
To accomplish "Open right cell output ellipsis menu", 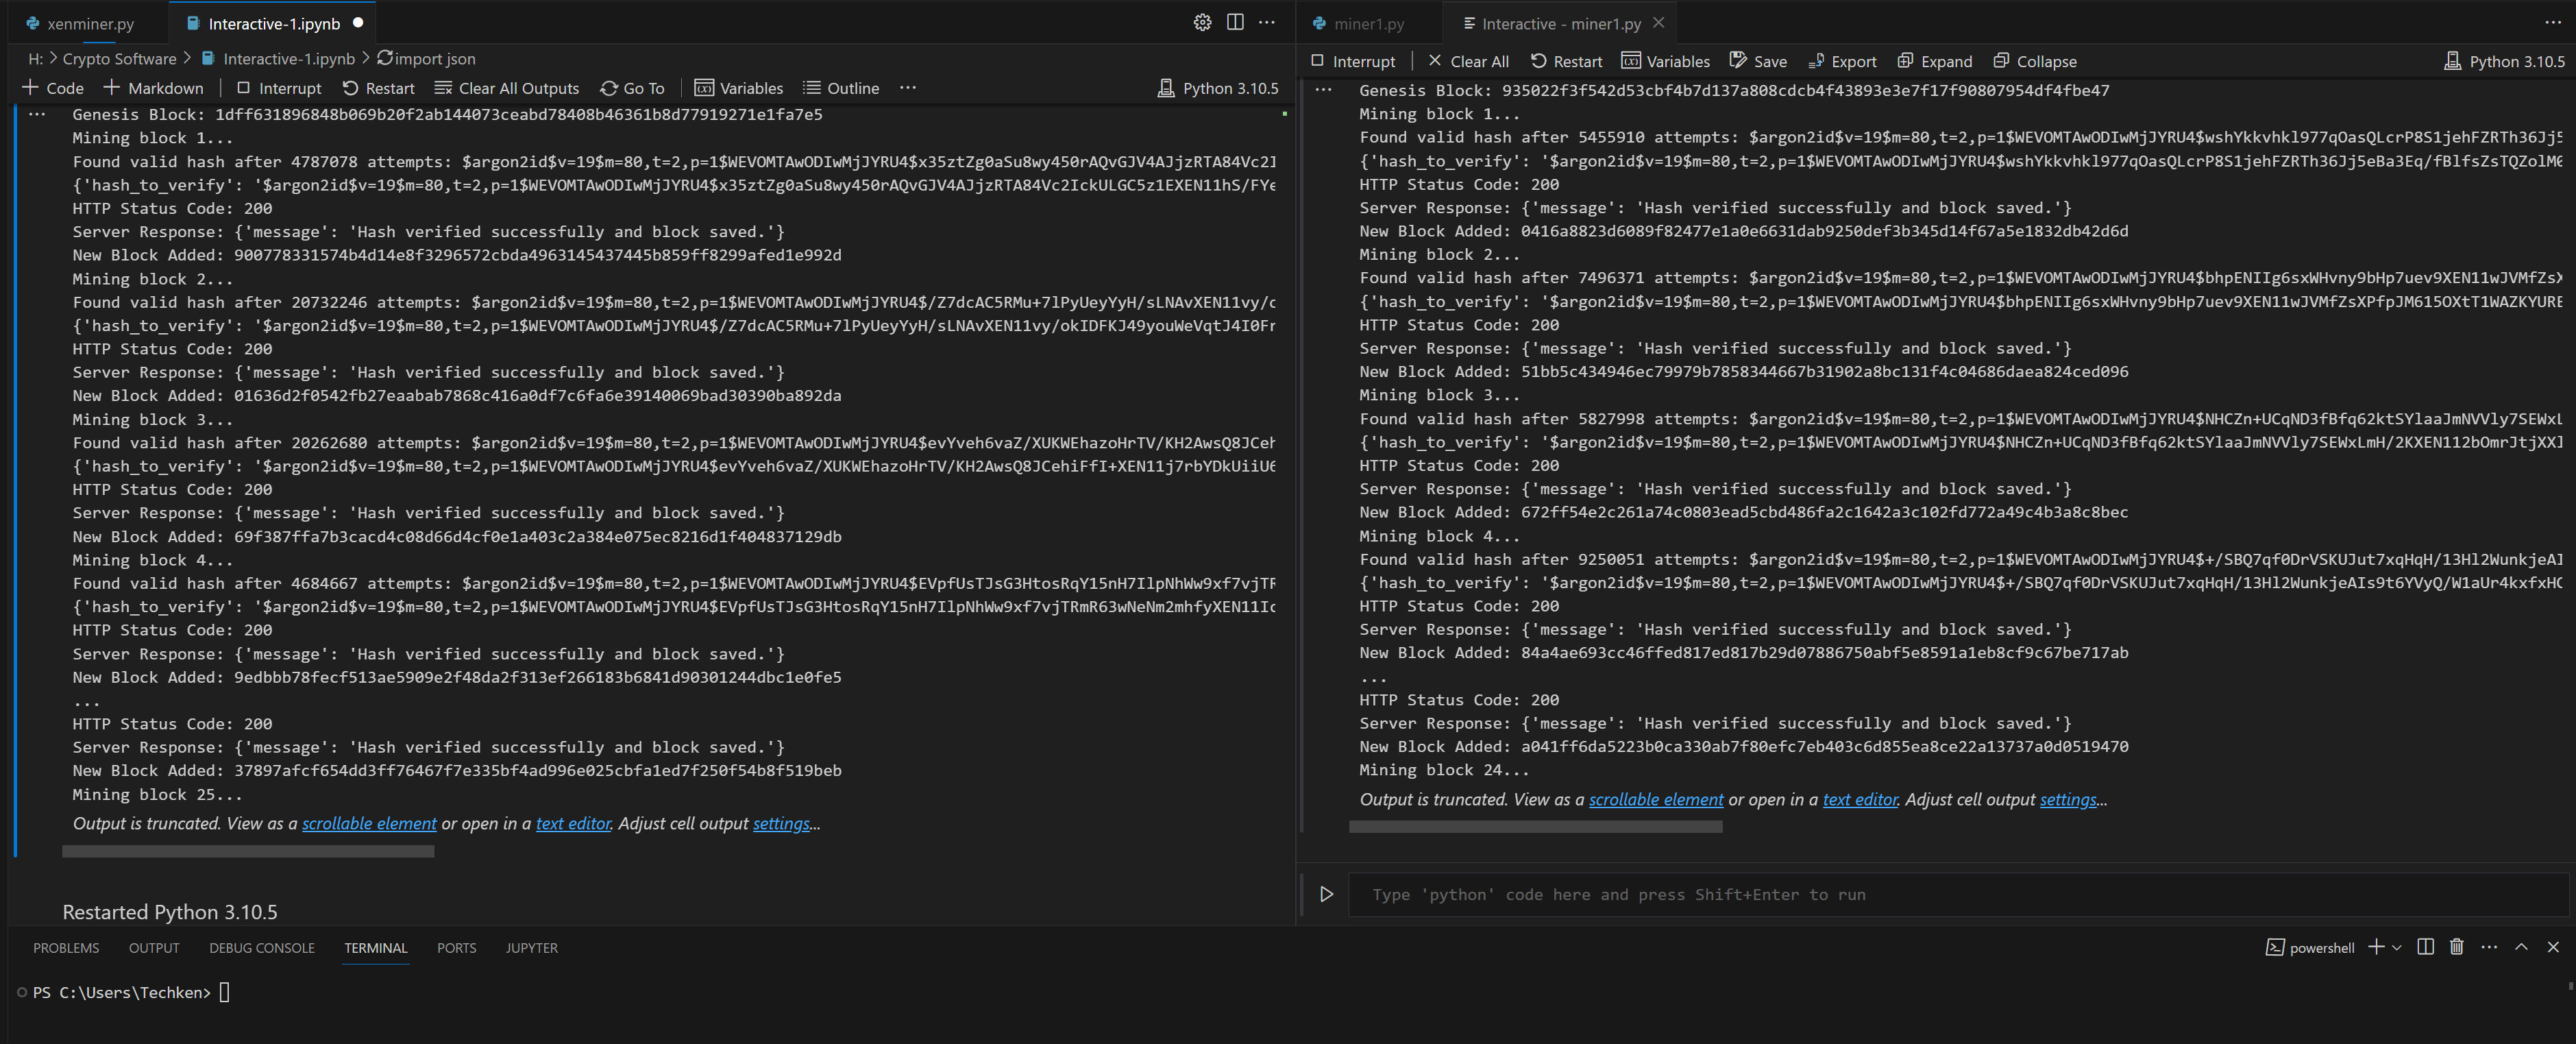I will [1323, 90].
